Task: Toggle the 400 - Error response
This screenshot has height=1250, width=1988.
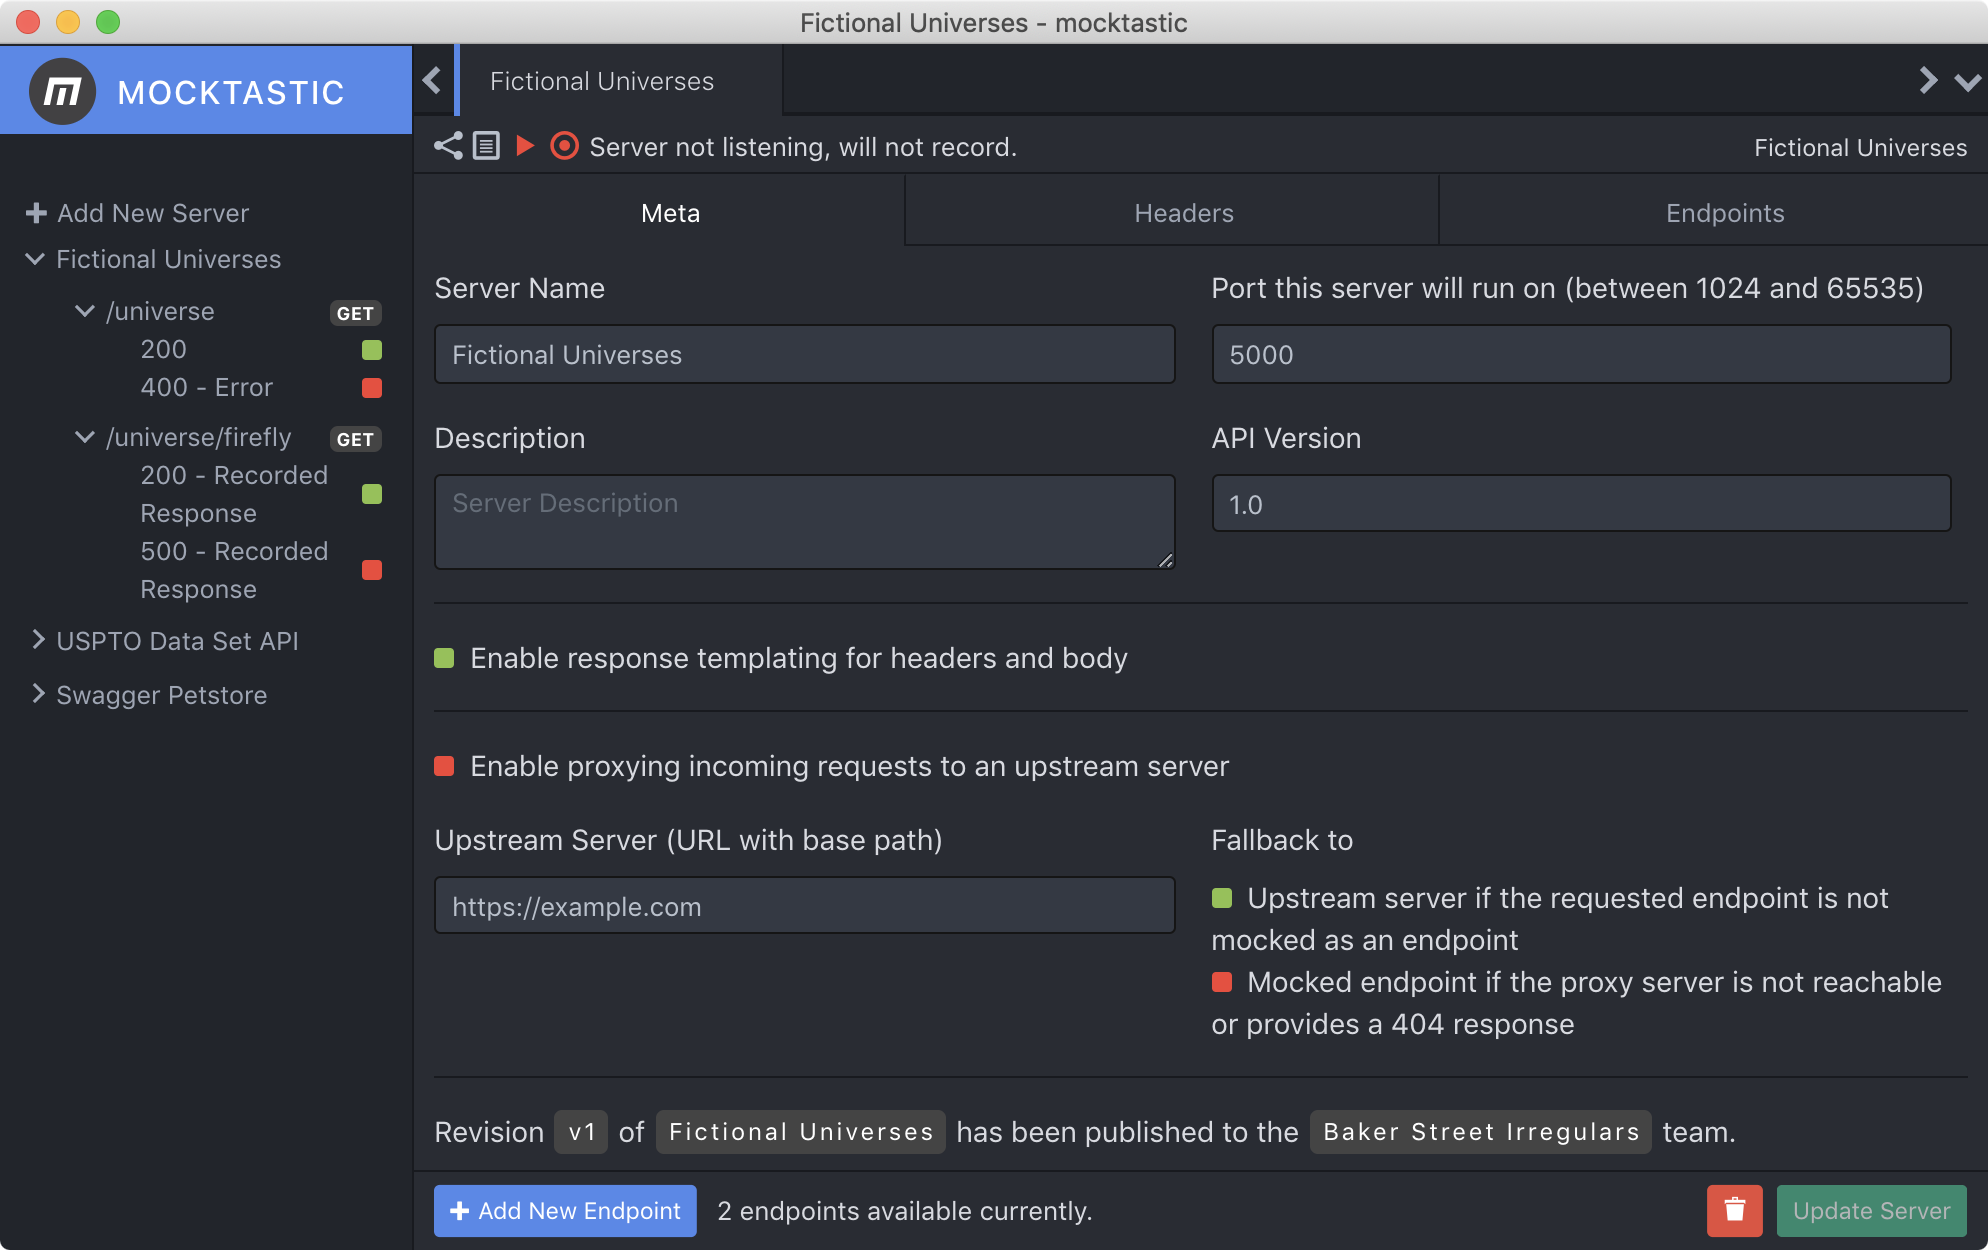Action: [372, 388]
